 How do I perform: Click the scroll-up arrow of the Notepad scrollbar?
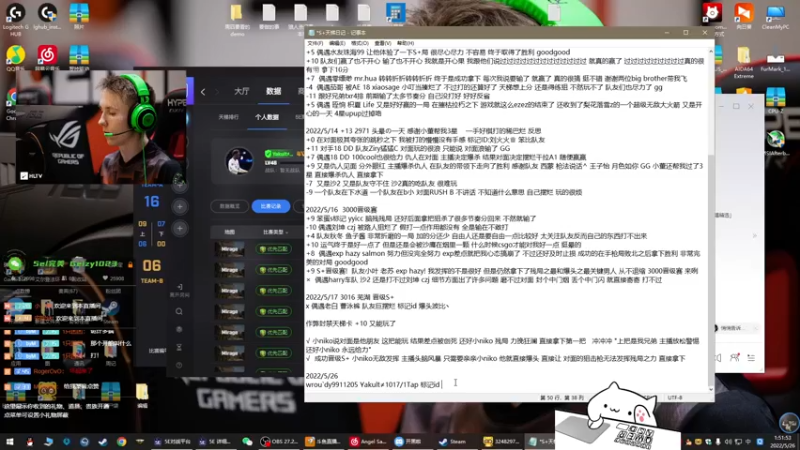click(711, 52)
